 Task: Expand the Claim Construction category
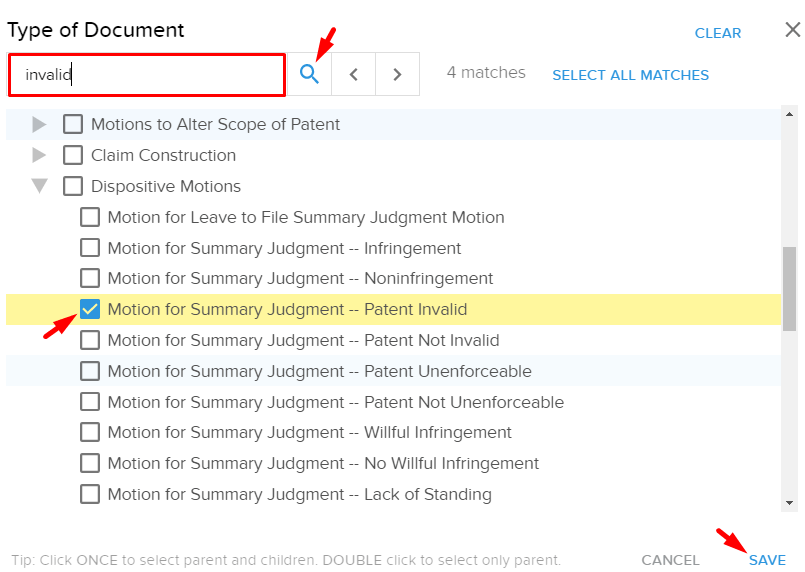(39, 155)
